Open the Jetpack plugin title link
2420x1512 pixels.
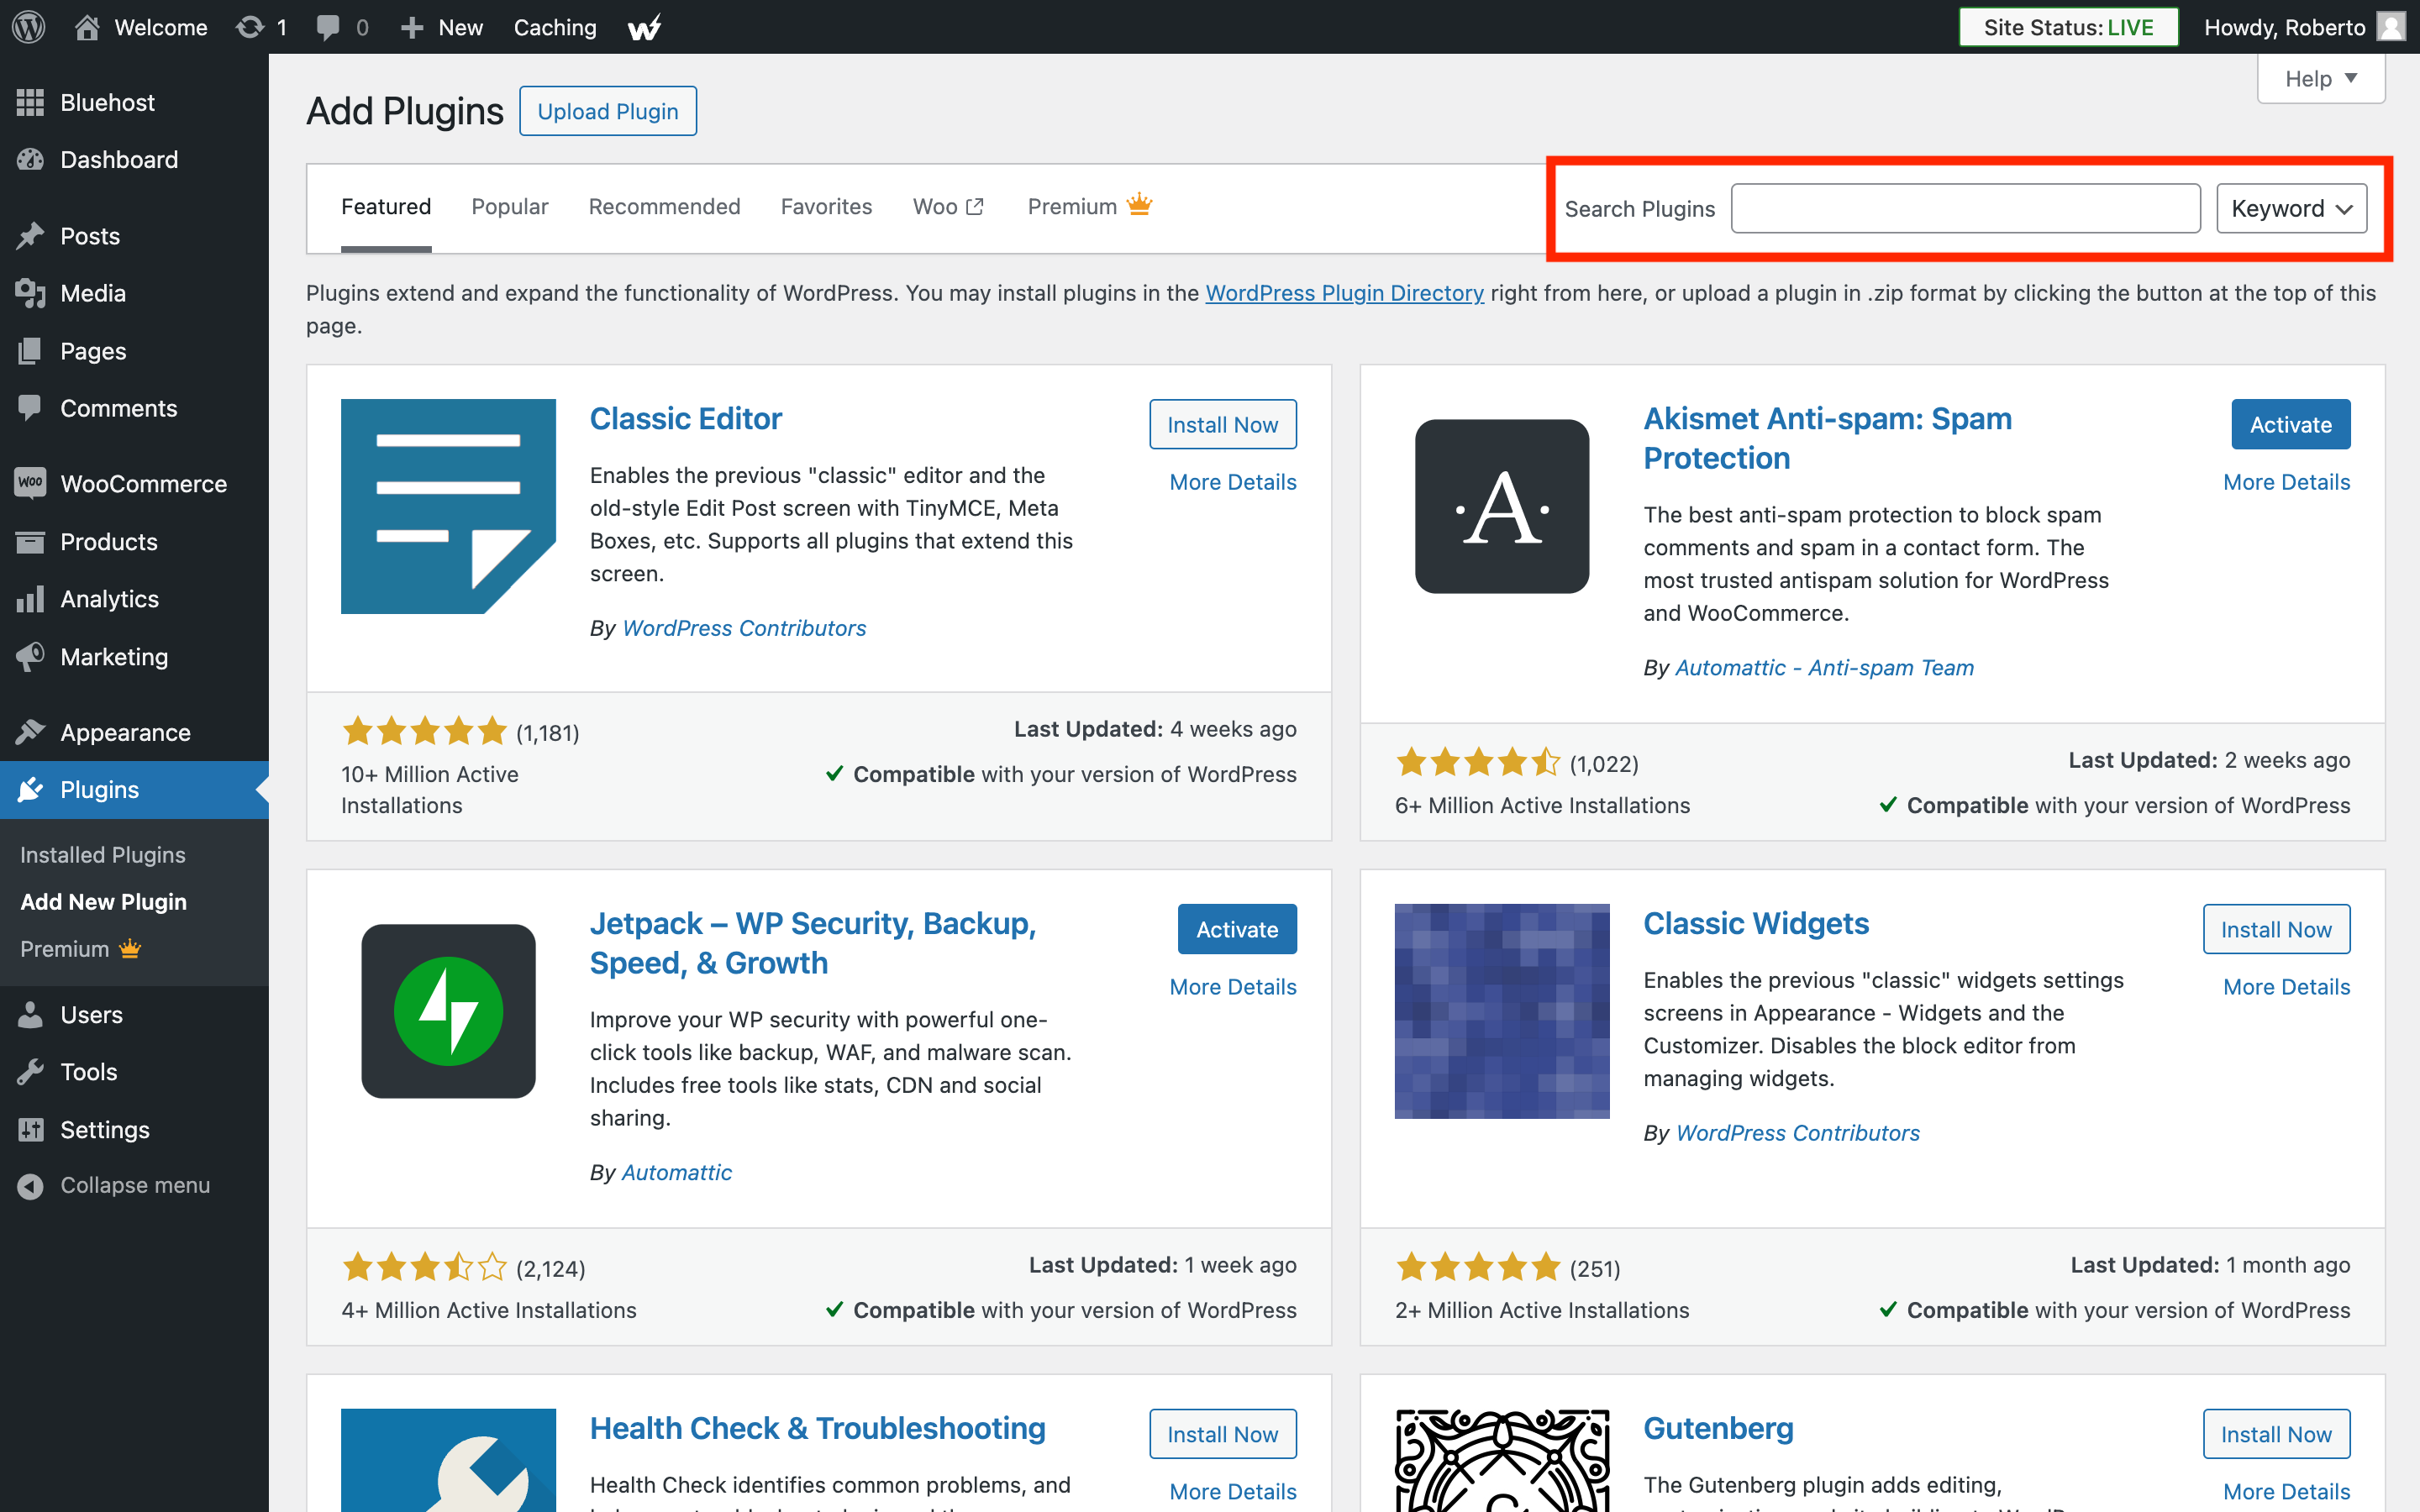click(812, 943)
